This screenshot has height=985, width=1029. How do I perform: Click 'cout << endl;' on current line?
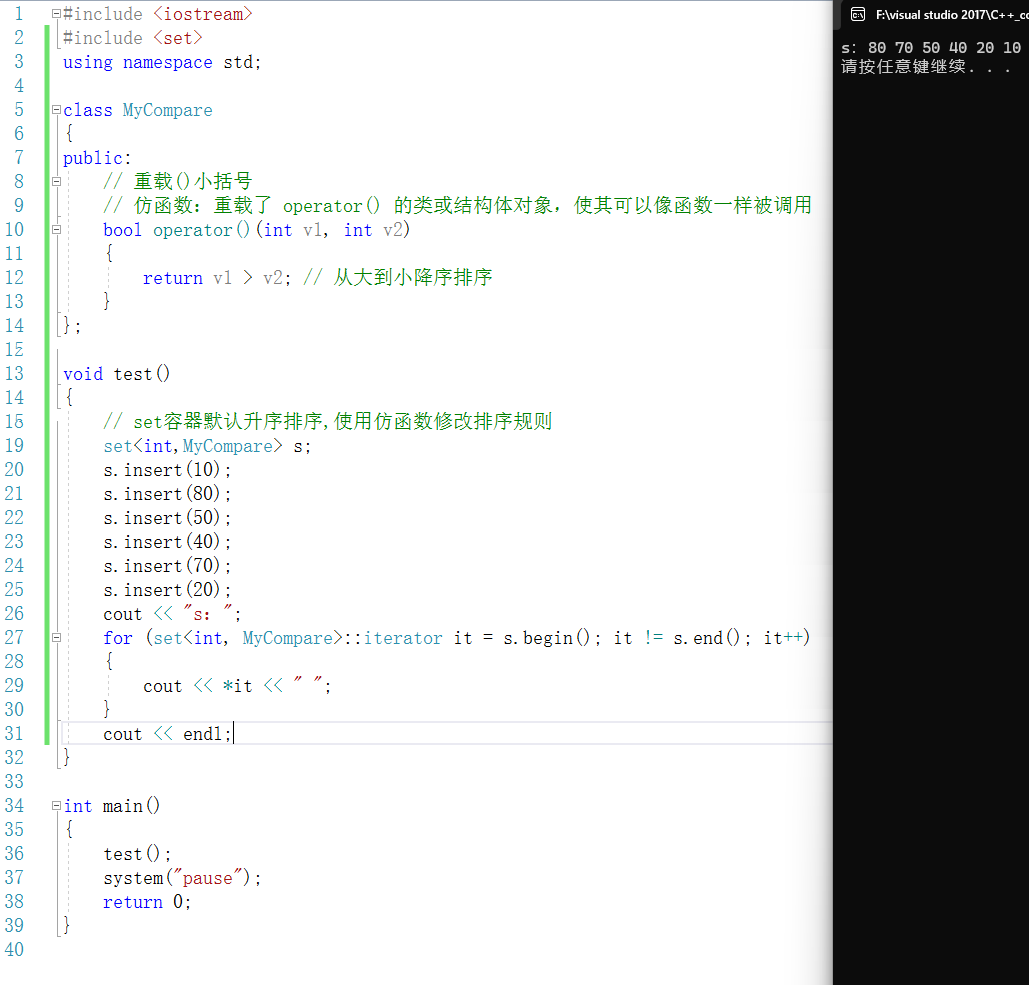click(x=167, y=734)
